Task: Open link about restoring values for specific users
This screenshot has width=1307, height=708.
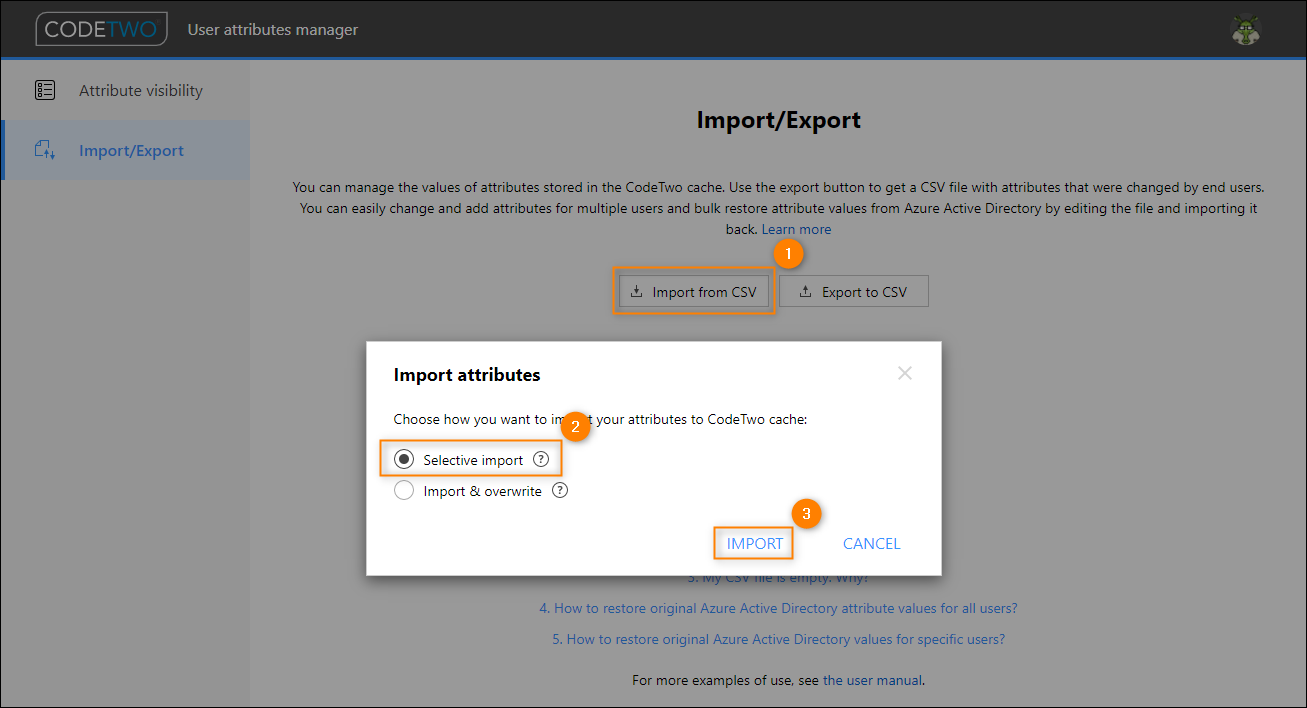Action: 778,639
